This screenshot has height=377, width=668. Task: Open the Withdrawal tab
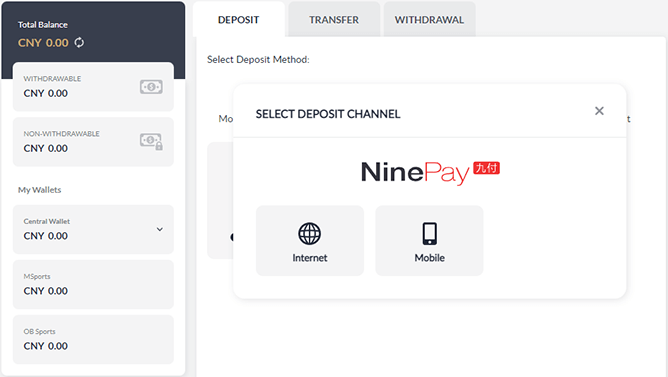(429, 20)
